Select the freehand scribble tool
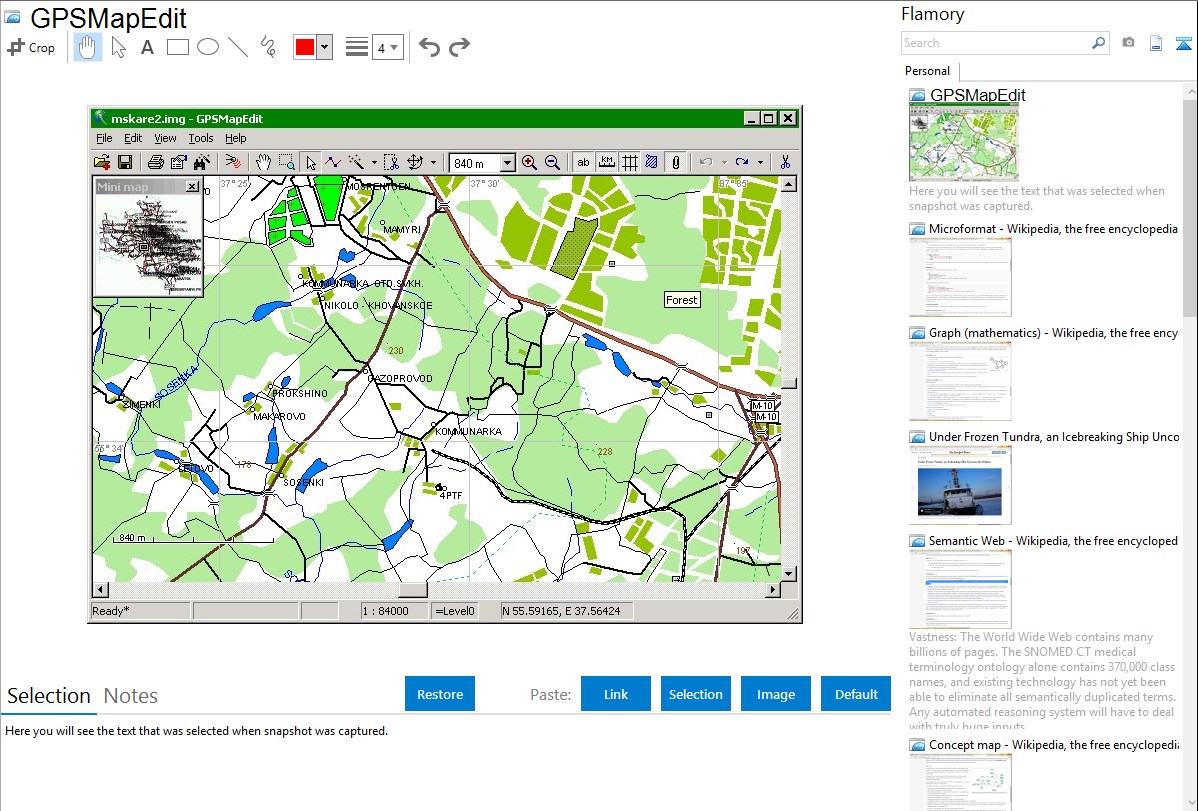 coord(268,47)
